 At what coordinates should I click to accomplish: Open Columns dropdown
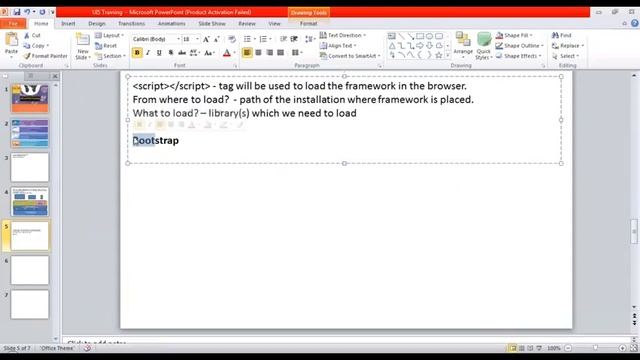pyautogui.click(x=297, y=53)
